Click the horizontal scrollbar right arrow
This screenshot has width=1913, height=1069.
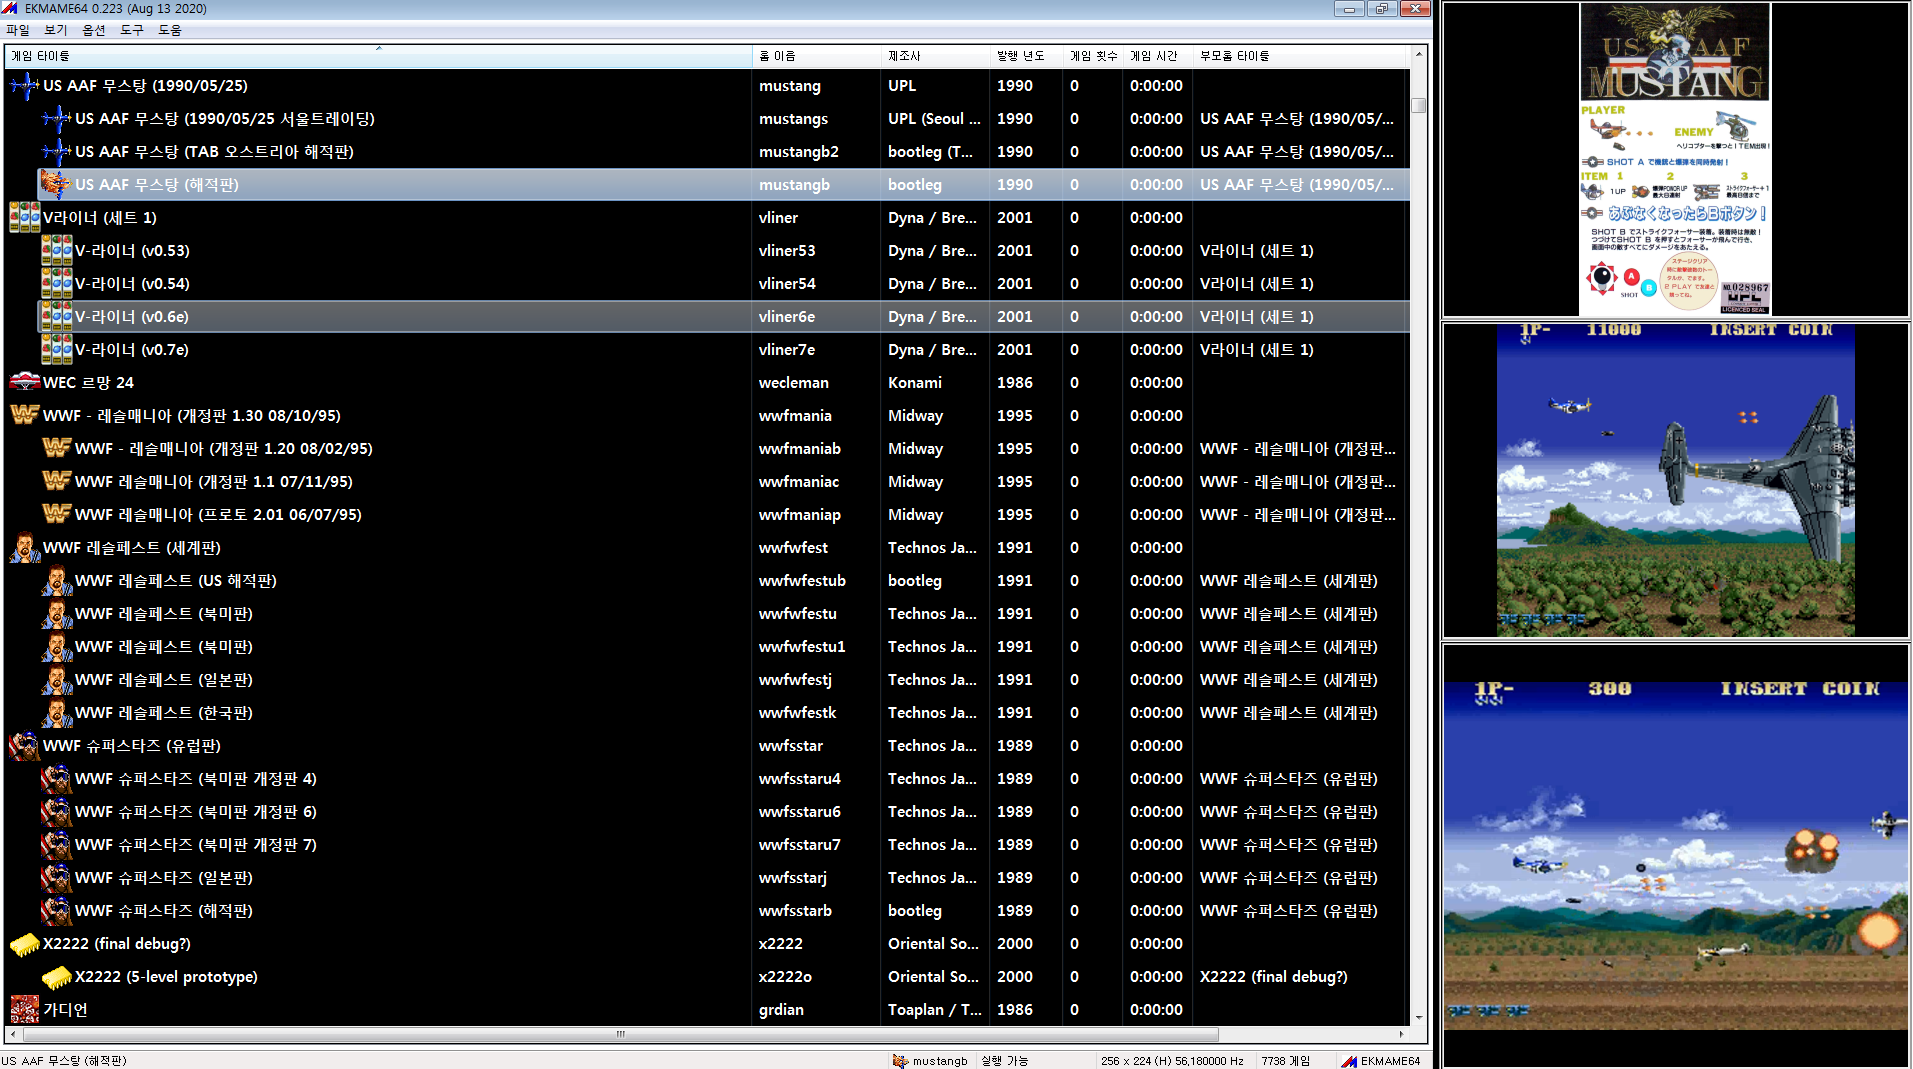[x=1401, y=1034]
